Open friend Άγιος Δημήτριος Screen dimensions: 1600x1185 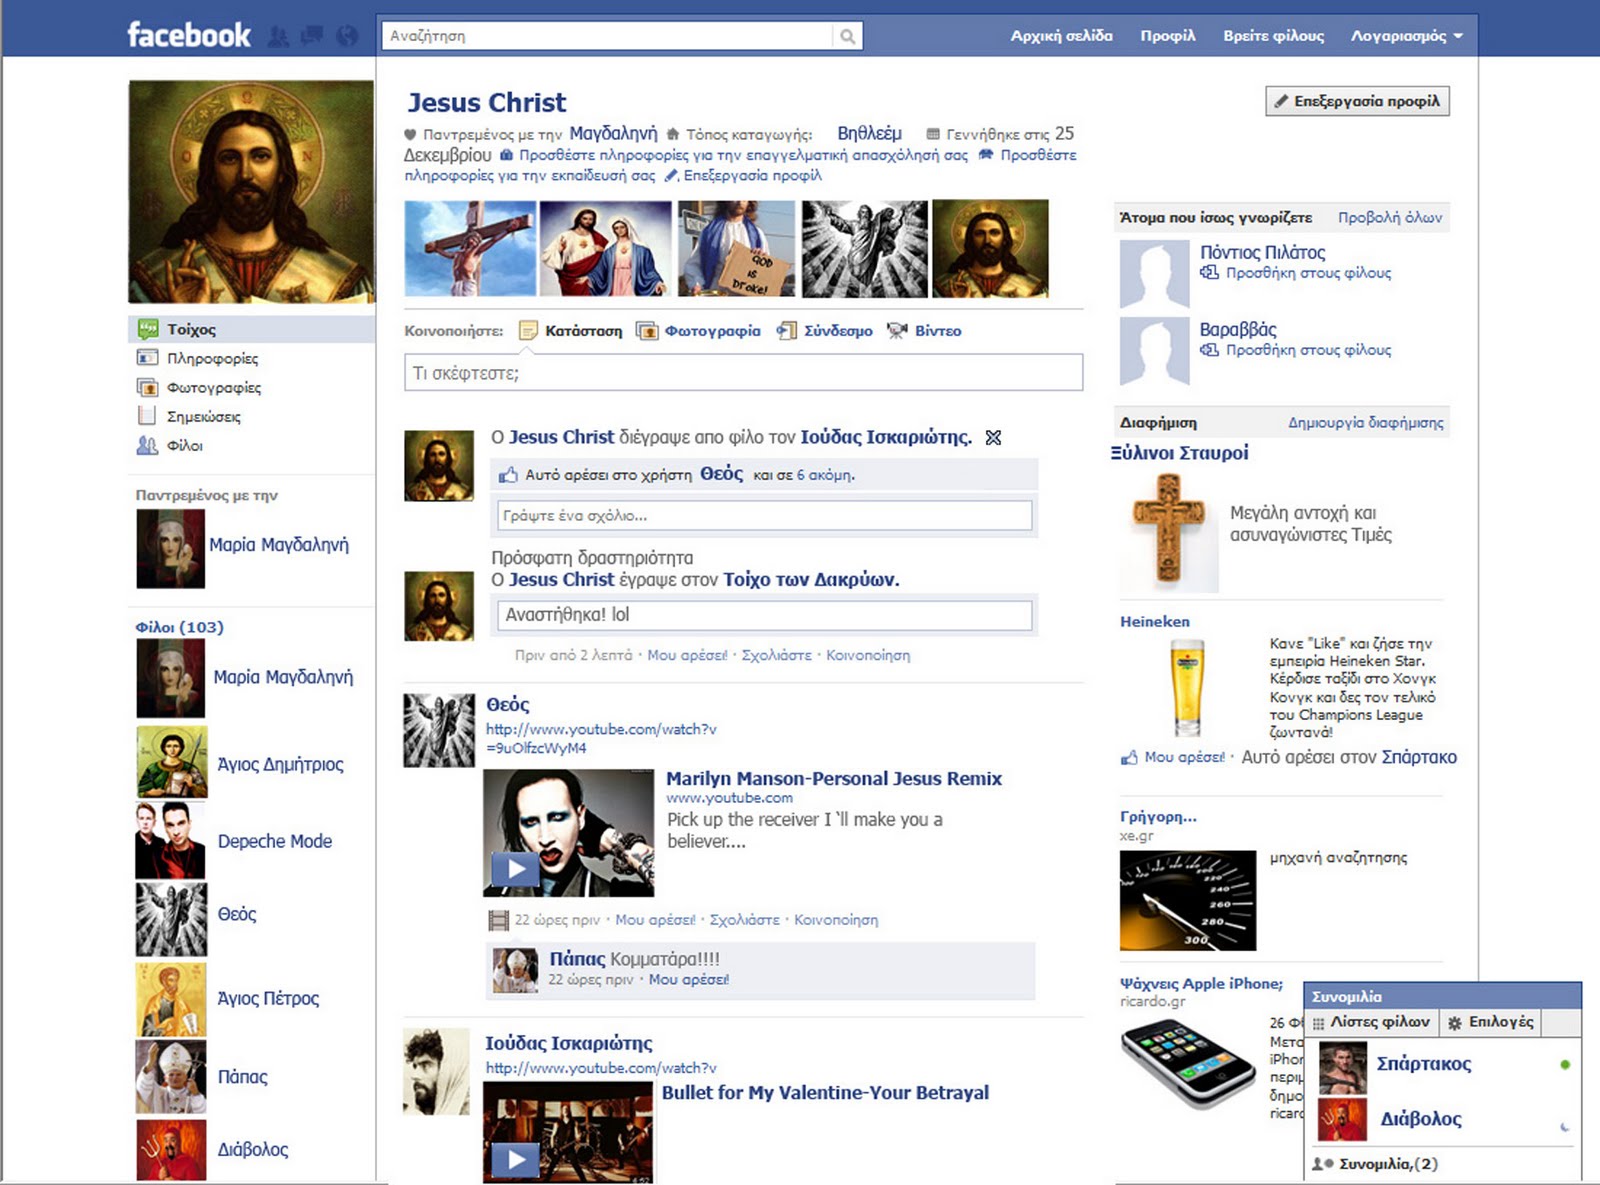(x=280, y=765)
